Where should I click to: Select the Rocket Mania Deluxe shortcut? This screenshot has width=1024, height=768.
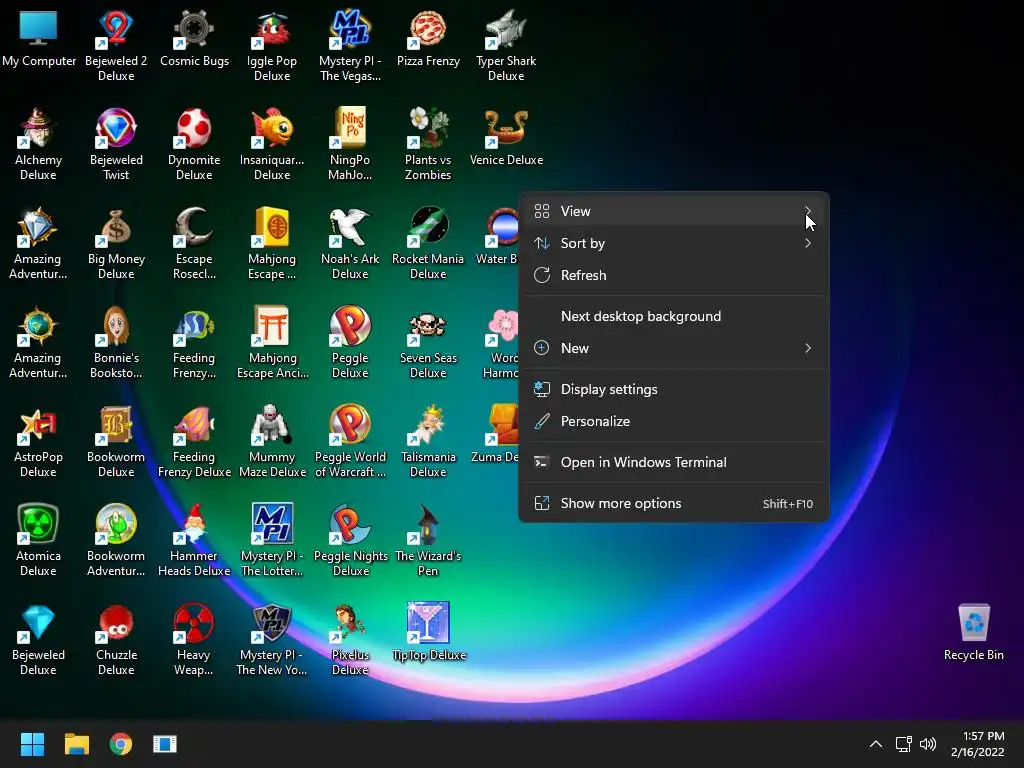click(x=428, y=244)
